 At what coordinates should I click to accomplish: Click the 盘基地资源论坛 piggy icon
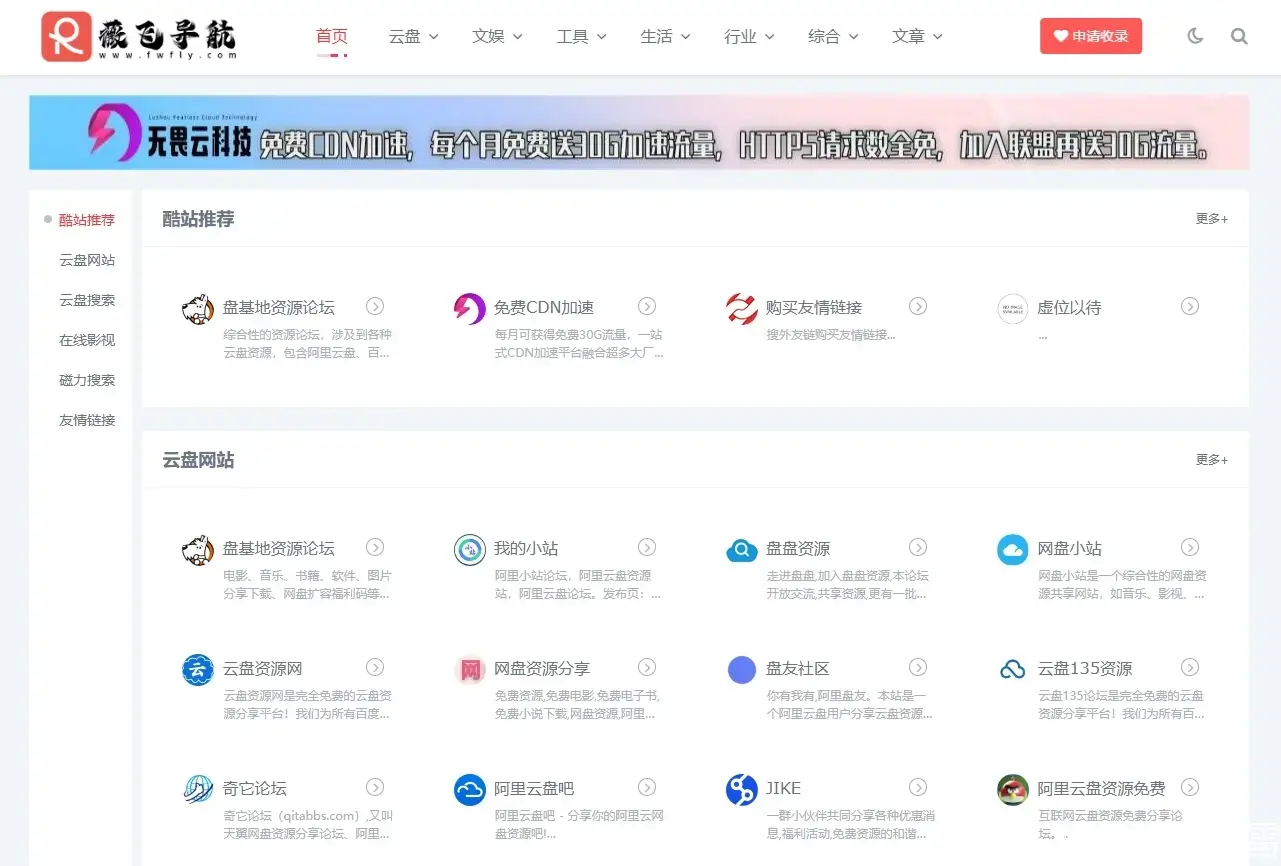(197, 309)
